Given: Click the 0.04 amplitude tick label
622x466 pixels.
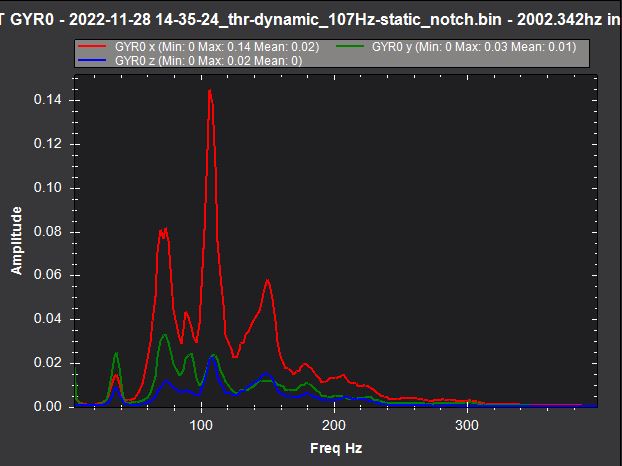Looking at the screenshot, I should (48, 318).
